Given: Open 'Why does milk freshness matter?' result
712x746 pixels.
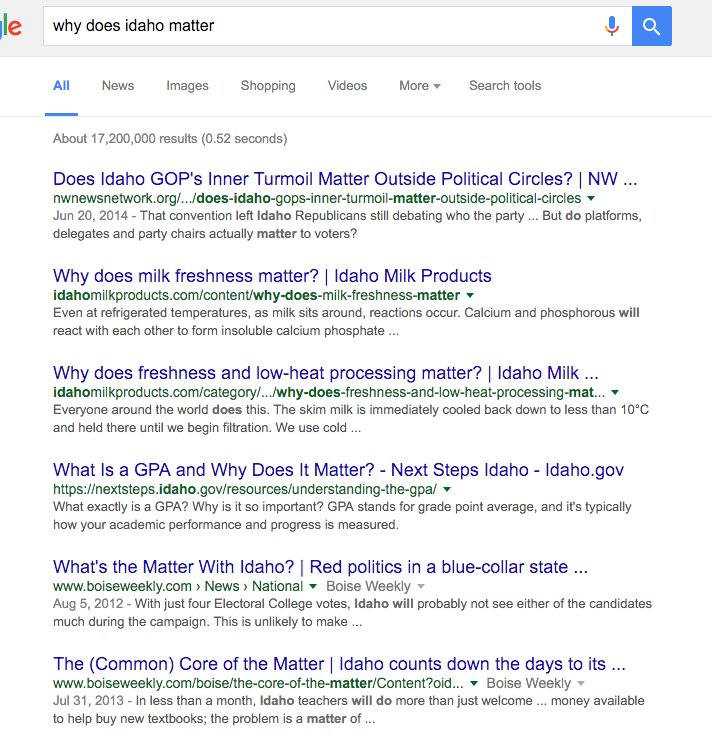Looking at the screenshot, I should coord(272,276).
